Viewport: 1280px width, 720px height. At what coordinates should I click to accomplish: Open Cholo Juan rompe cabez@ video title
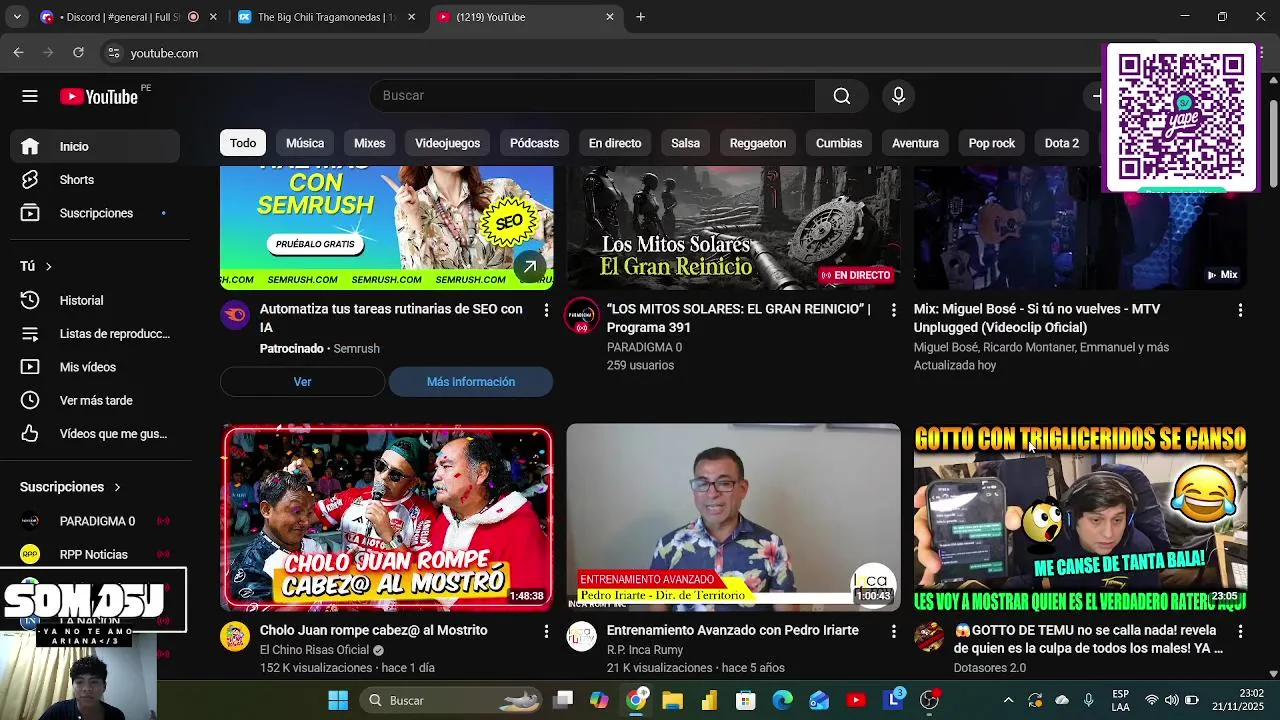coord(374,630)
